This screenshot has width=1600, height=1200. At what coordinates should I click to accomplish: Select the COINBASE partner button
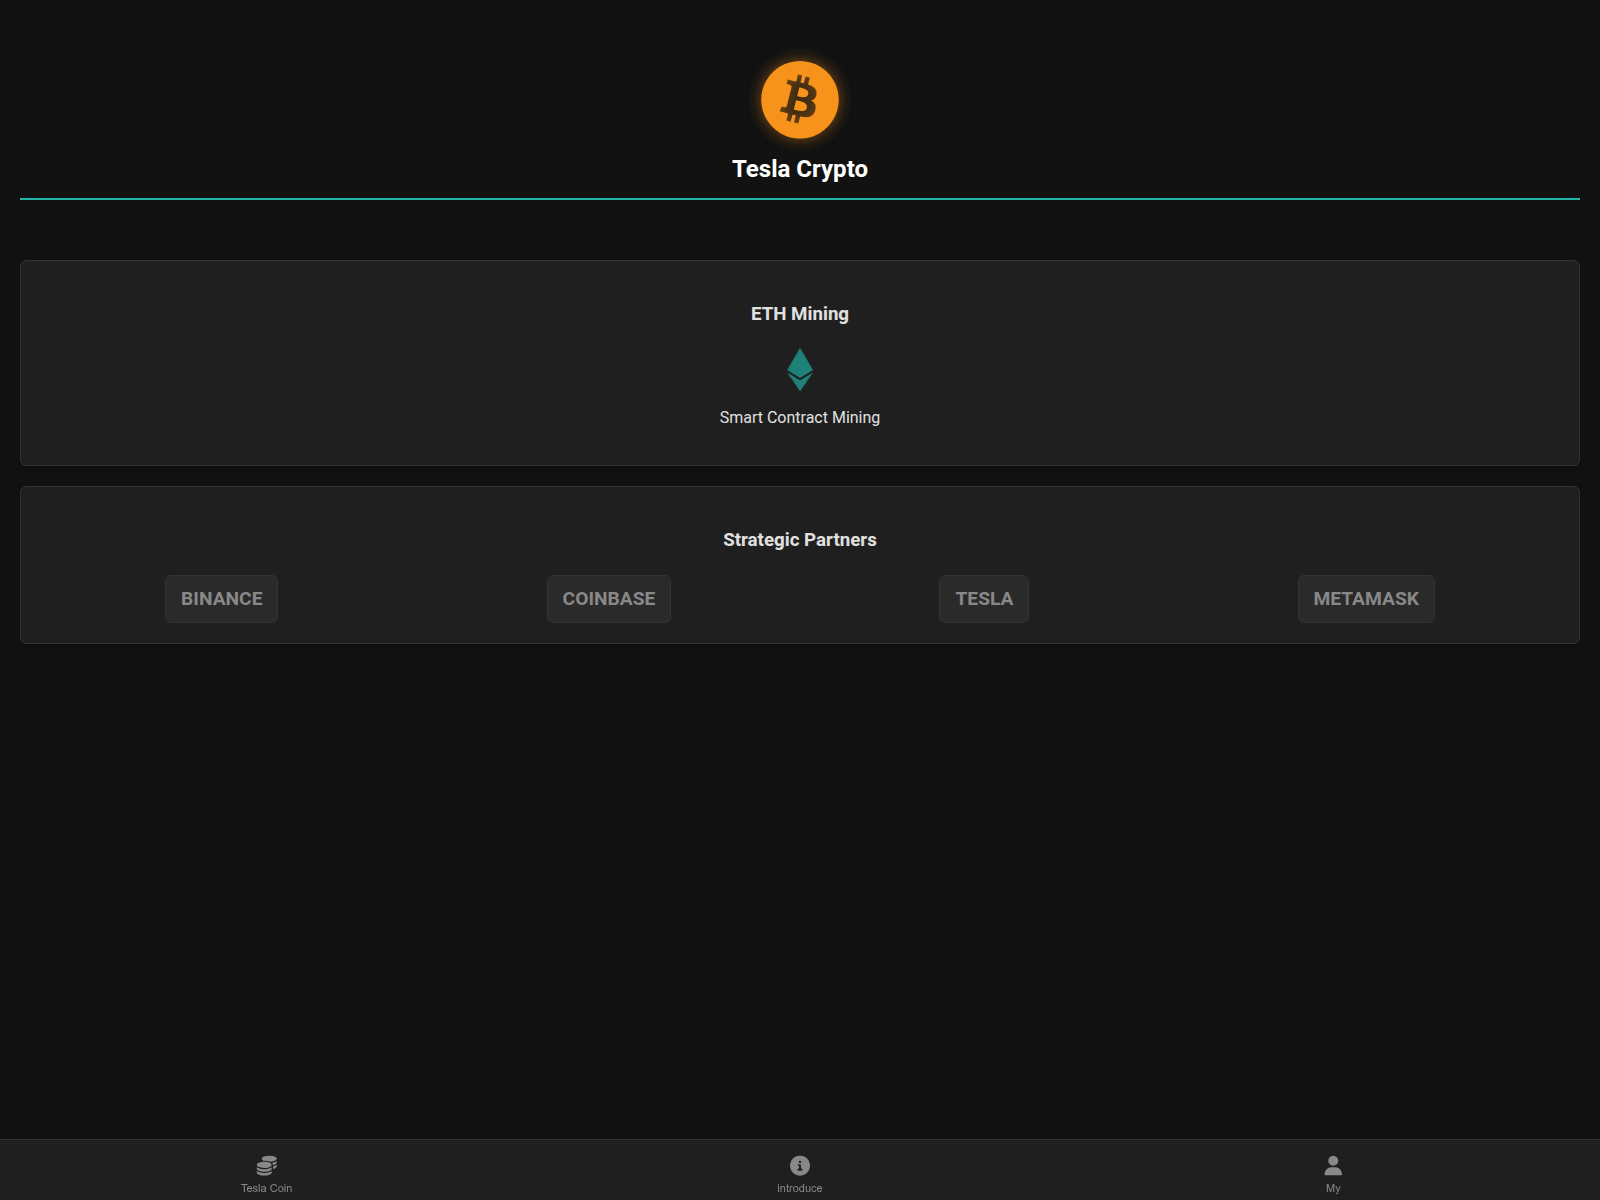point(609,599)
